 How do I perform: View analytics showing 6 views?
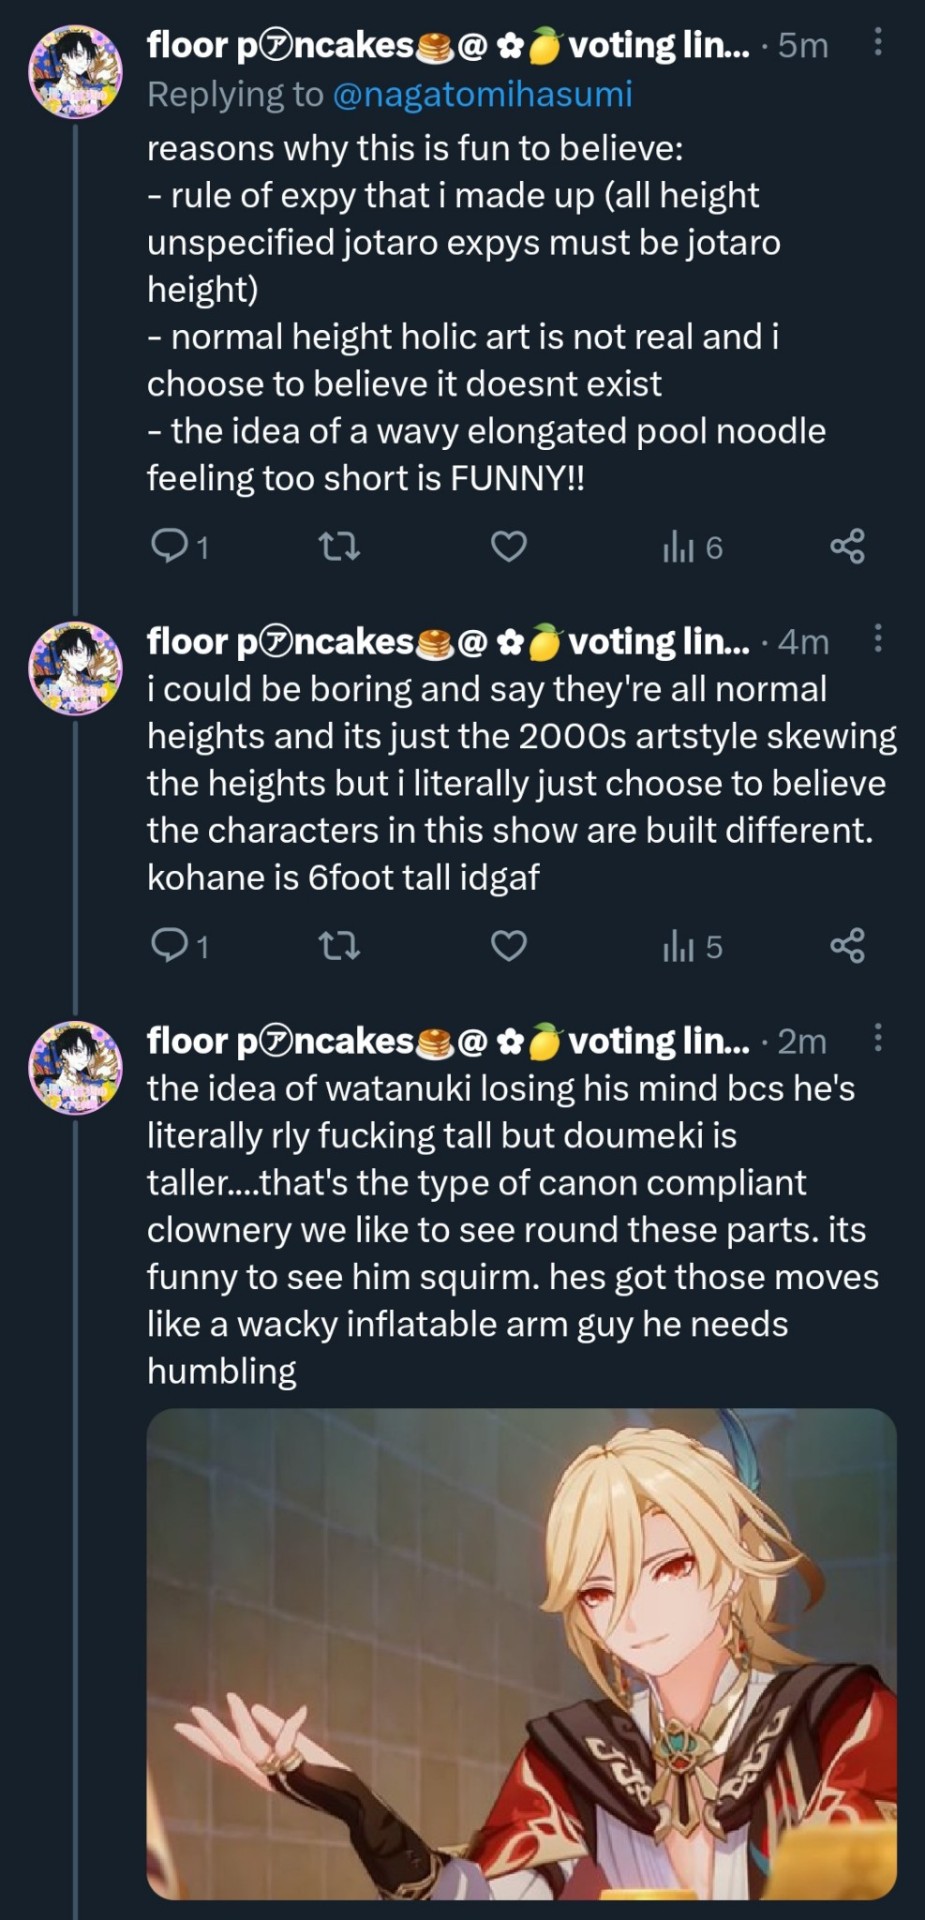coord(691,547)
